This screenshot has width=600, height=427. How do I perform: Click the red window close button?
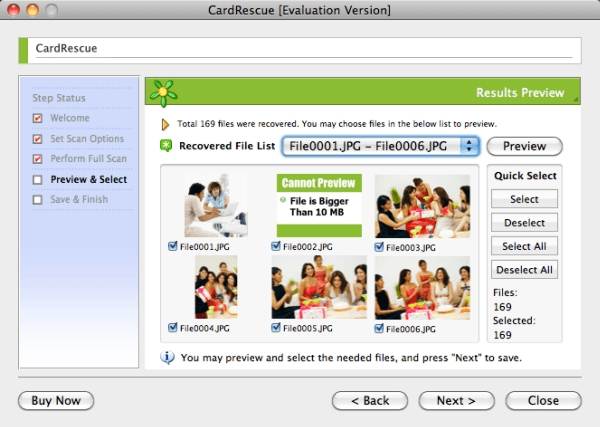14,10
